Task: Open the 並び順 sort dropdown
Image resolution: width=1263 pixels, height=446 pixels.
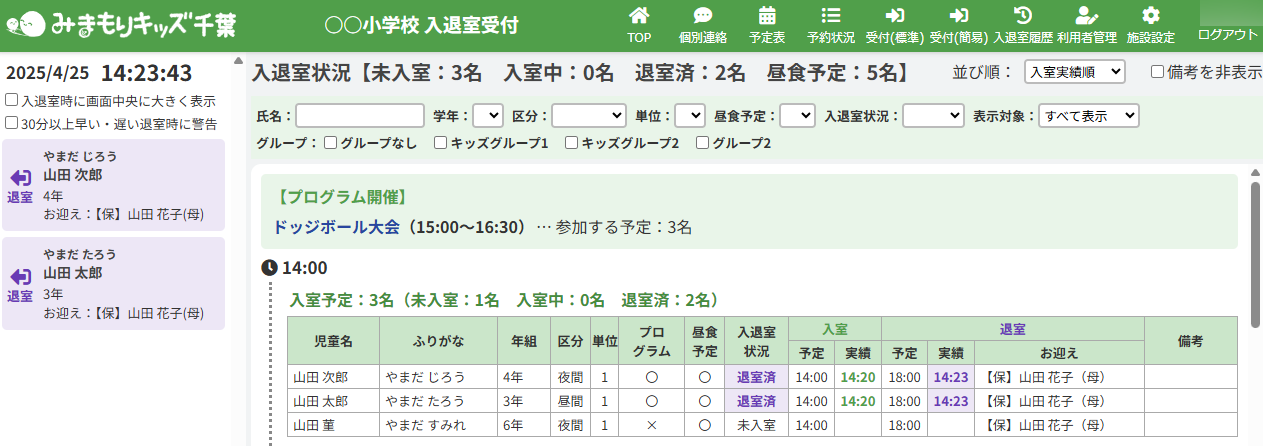Action: tap(1075, 72)
